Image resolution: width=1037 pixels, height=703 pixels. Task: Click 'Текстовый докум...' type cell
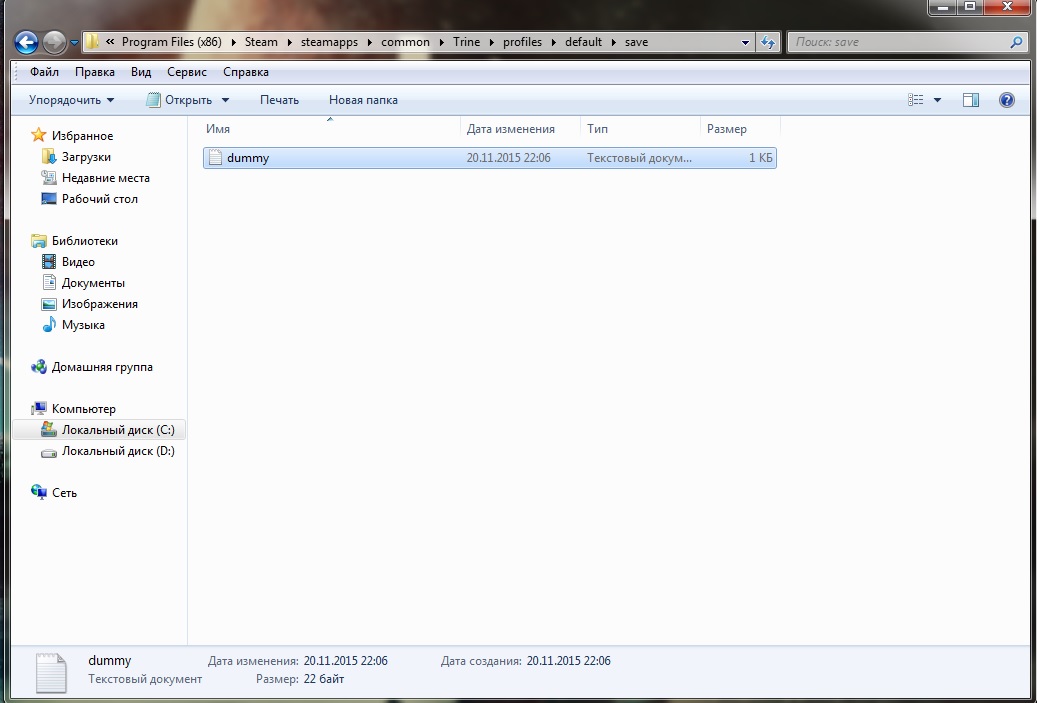639,158
